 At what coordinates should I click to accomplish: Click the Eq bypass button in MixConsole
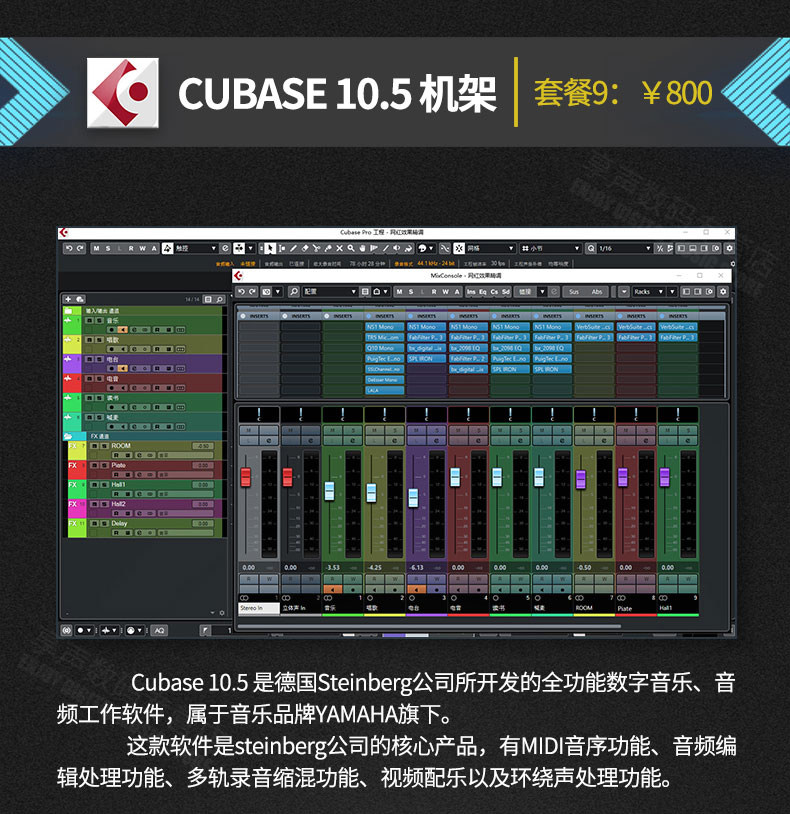tap(483, 292)
